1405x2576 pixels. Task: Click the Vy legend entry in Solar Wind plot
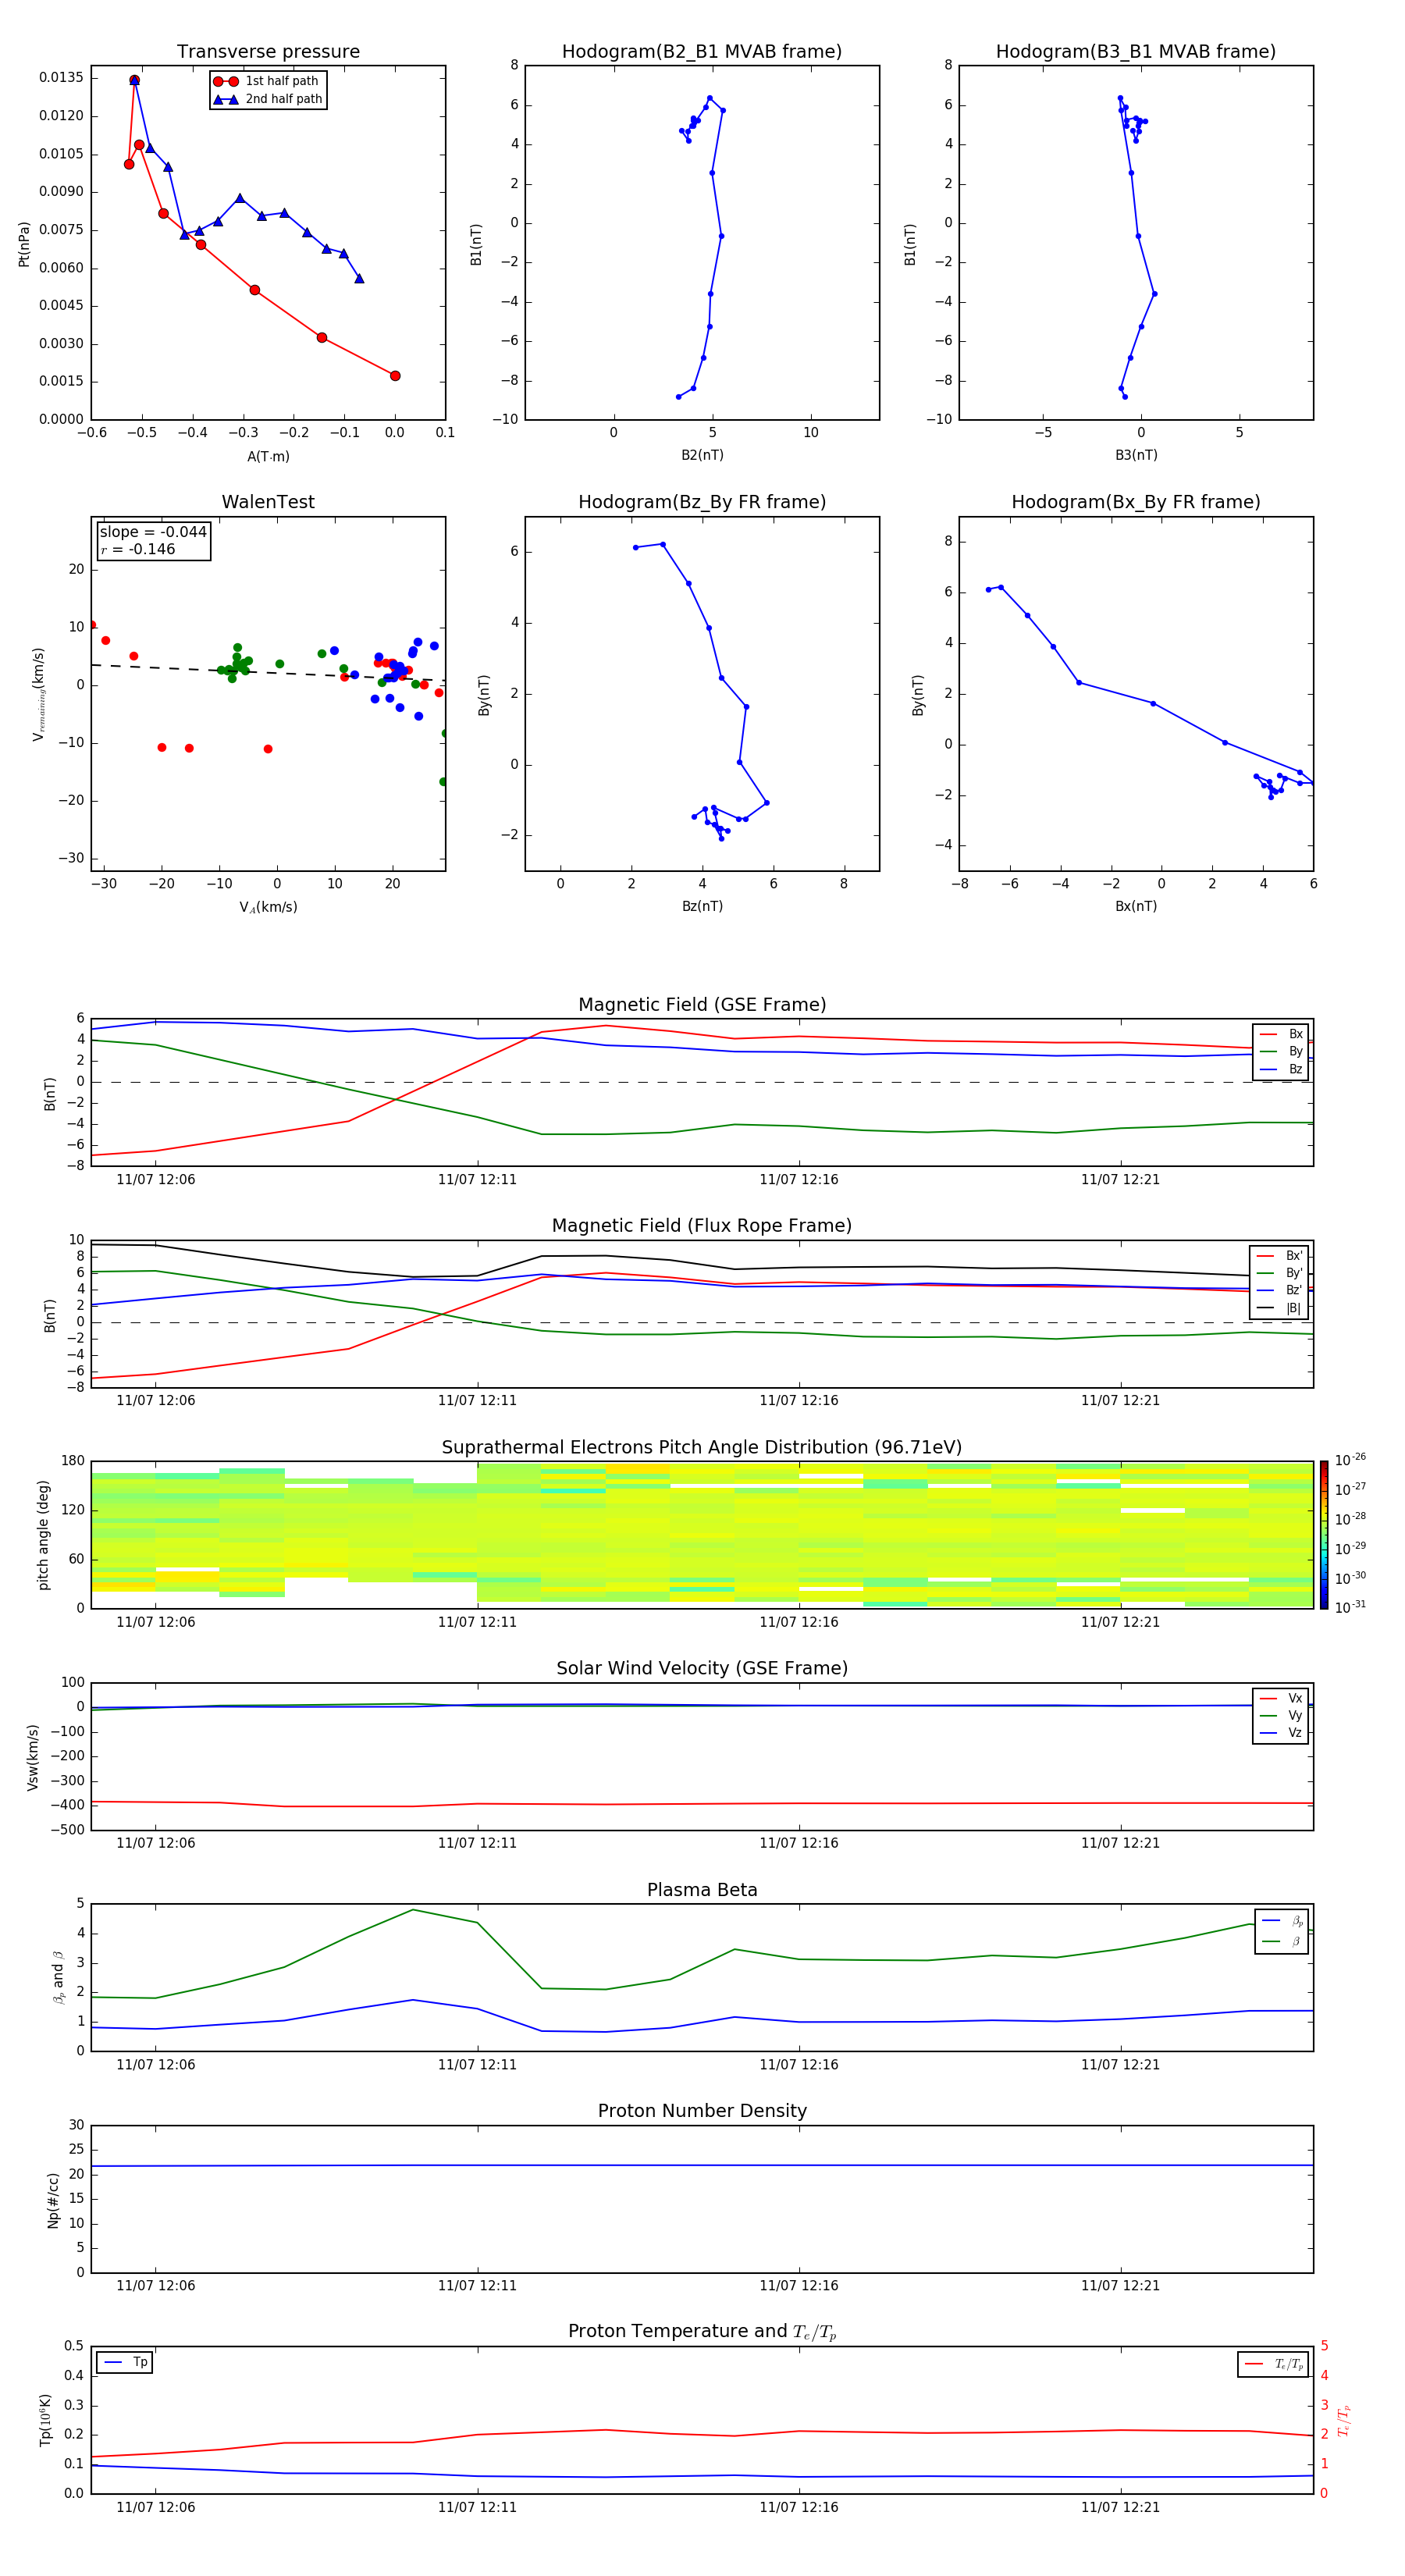click(1281, 1717)
